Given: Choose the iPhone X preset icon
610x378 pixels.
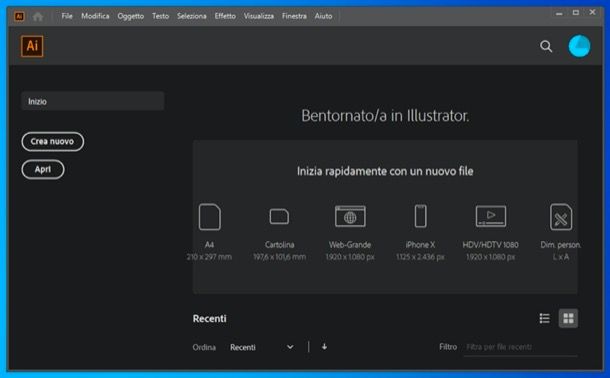Looking at the screenshot, I should pyautogui.click(x=421, y=216).
